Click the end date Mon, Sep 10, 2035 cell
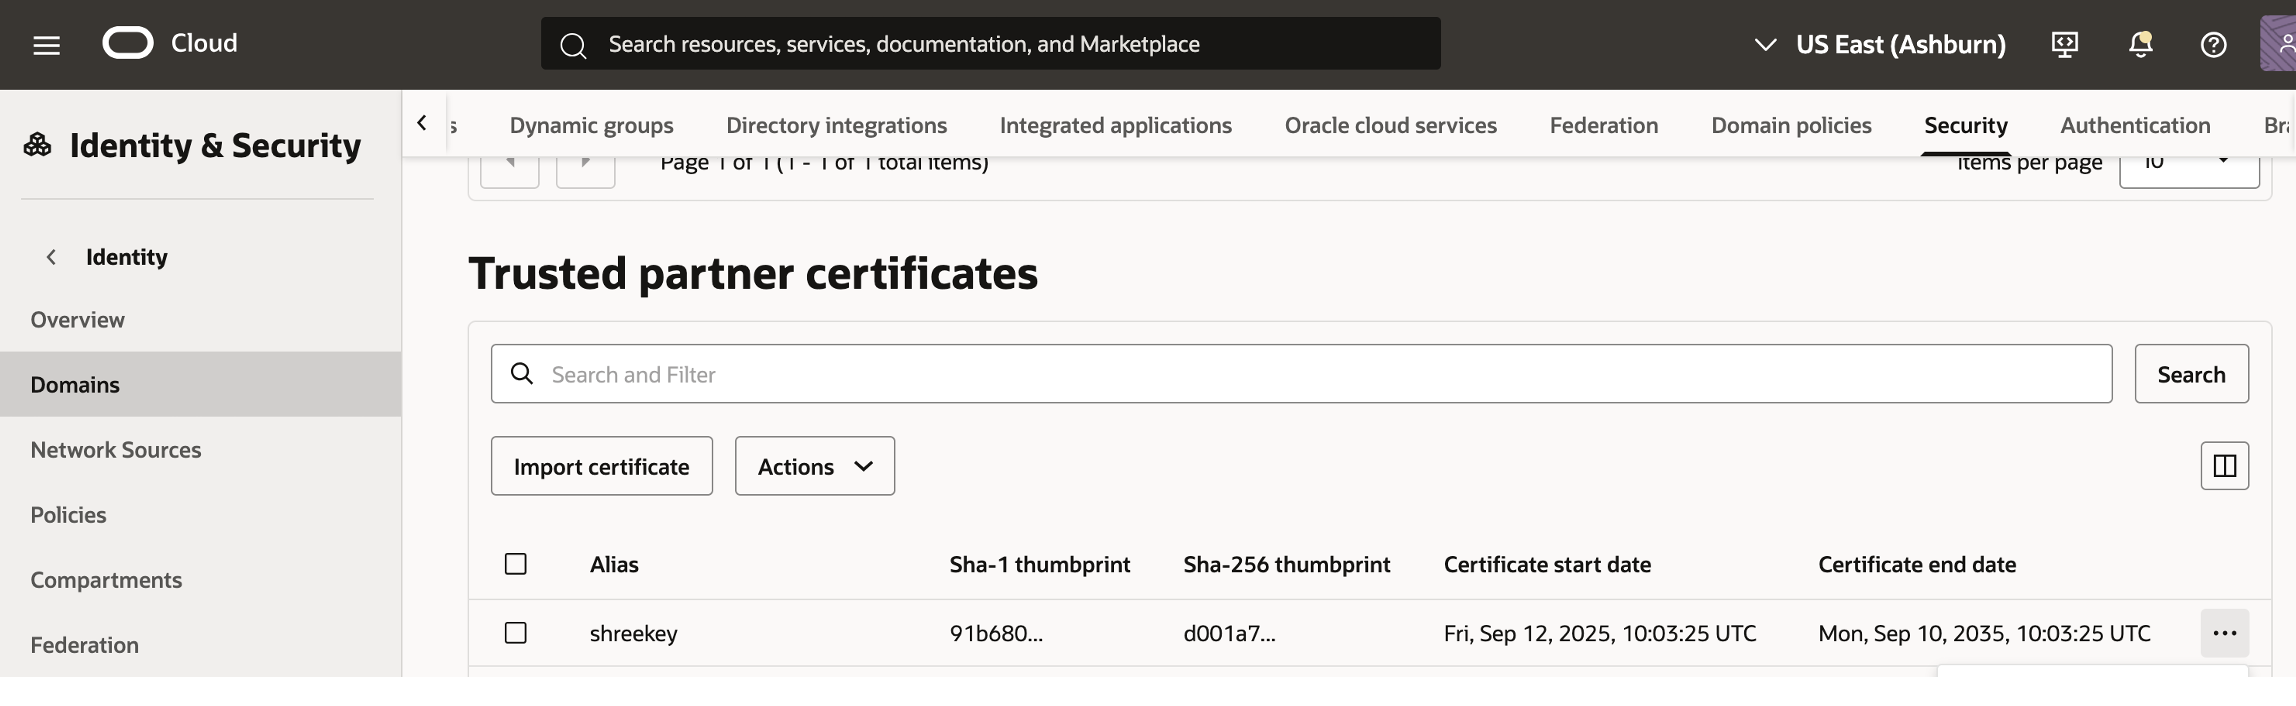 1984,633
